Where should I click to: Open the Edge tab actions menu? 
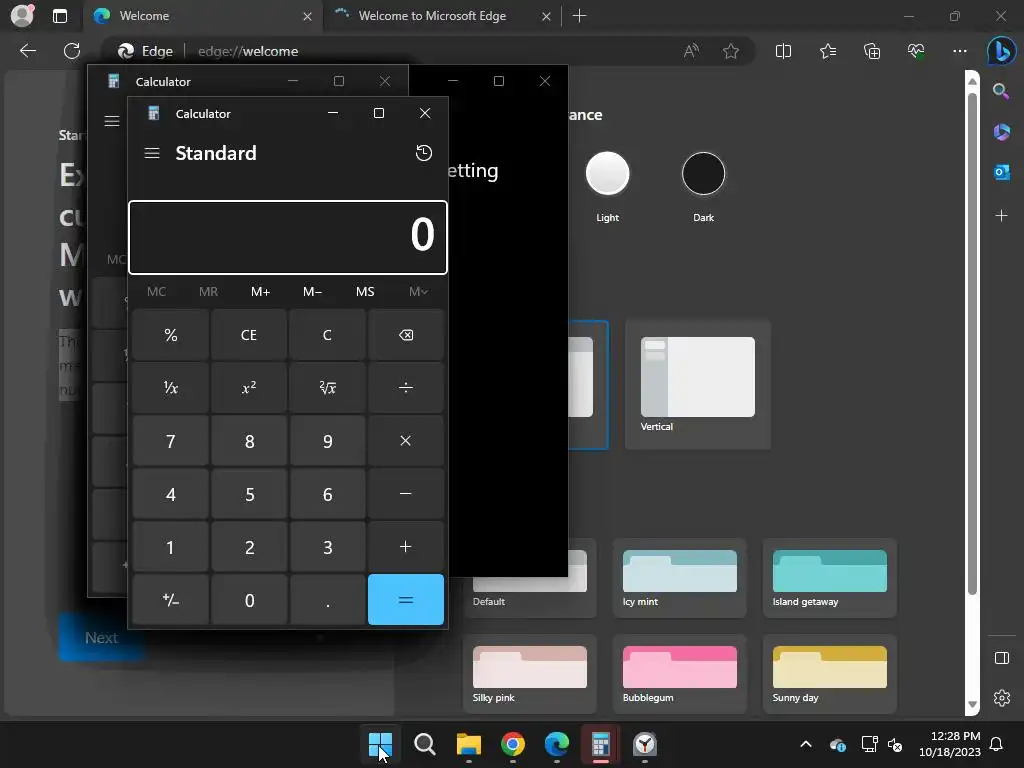[x=60, y=16]
